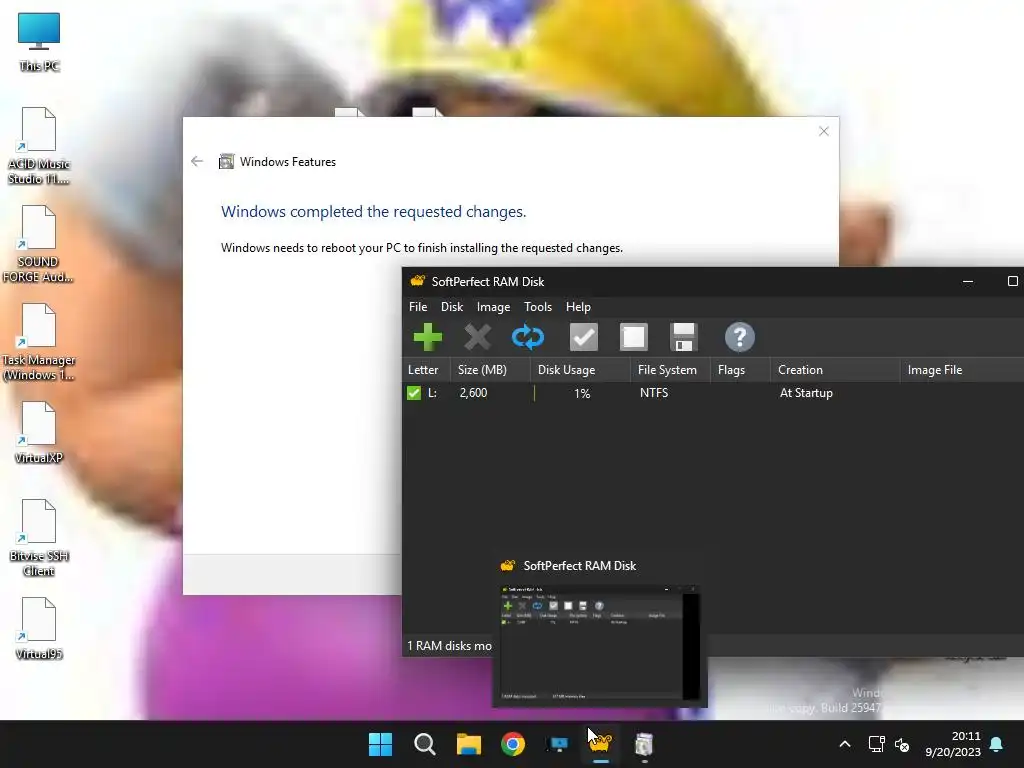Sort by Disk Usage column header
1024x768 pixels.
(x=580, y=370)
